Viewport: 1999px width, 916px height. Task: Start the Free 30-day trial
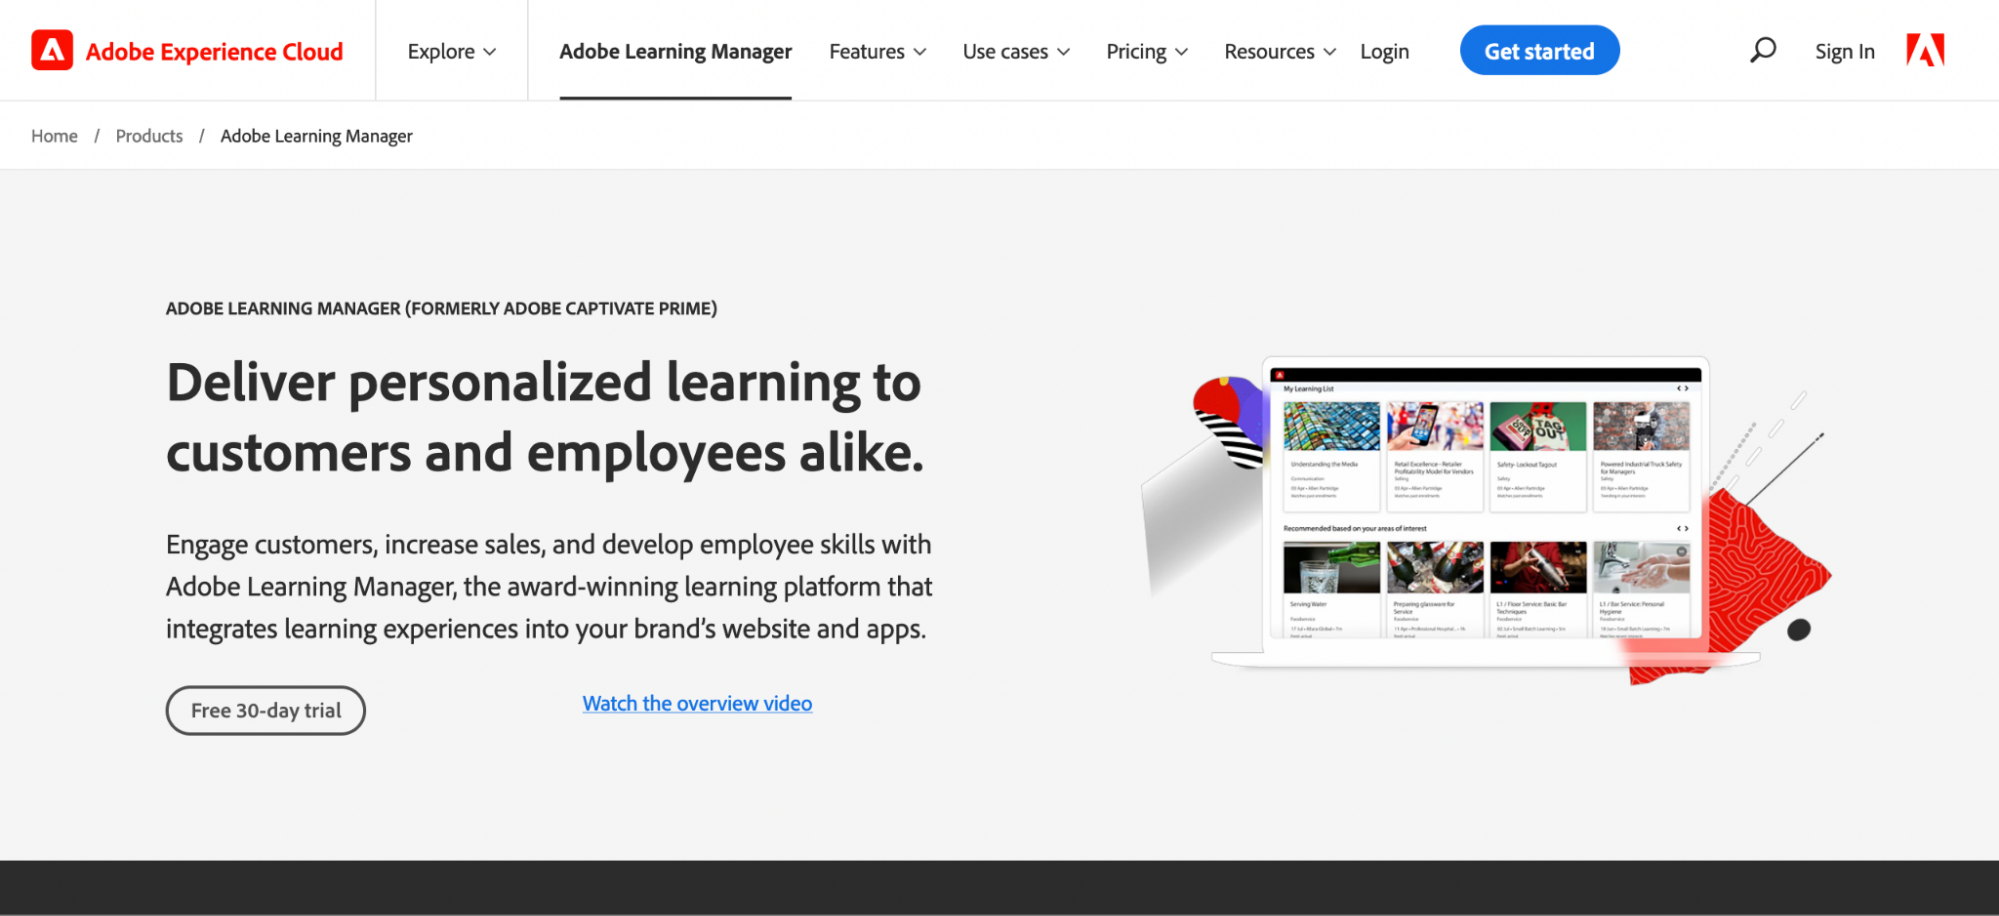pos(265,710)
